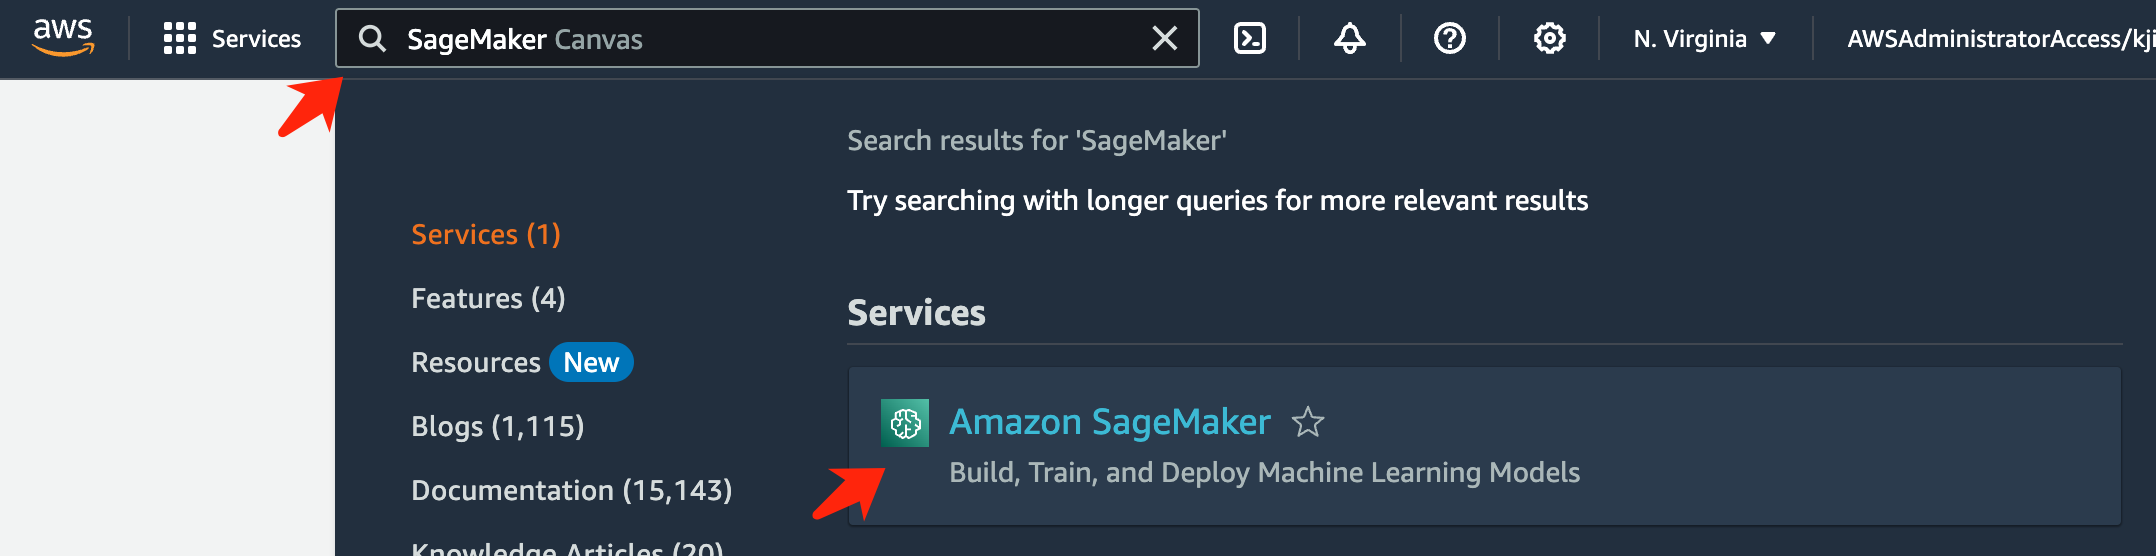The image size is (2156, 556).
Task: Click the search magnifier icon
Action: (x=372, y=39)
